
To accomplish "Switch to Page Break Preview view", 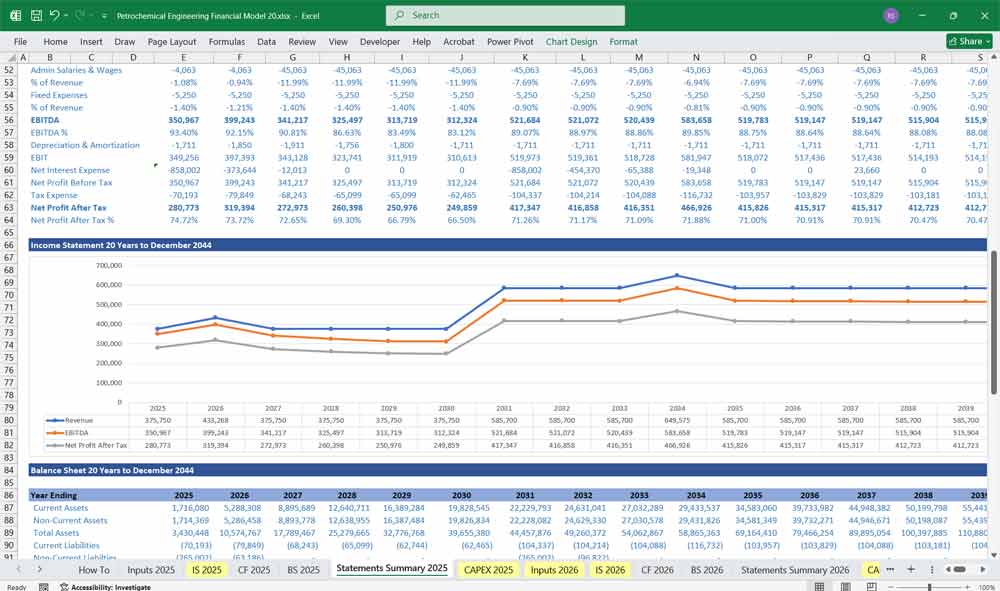I will (x=872, y=584).
